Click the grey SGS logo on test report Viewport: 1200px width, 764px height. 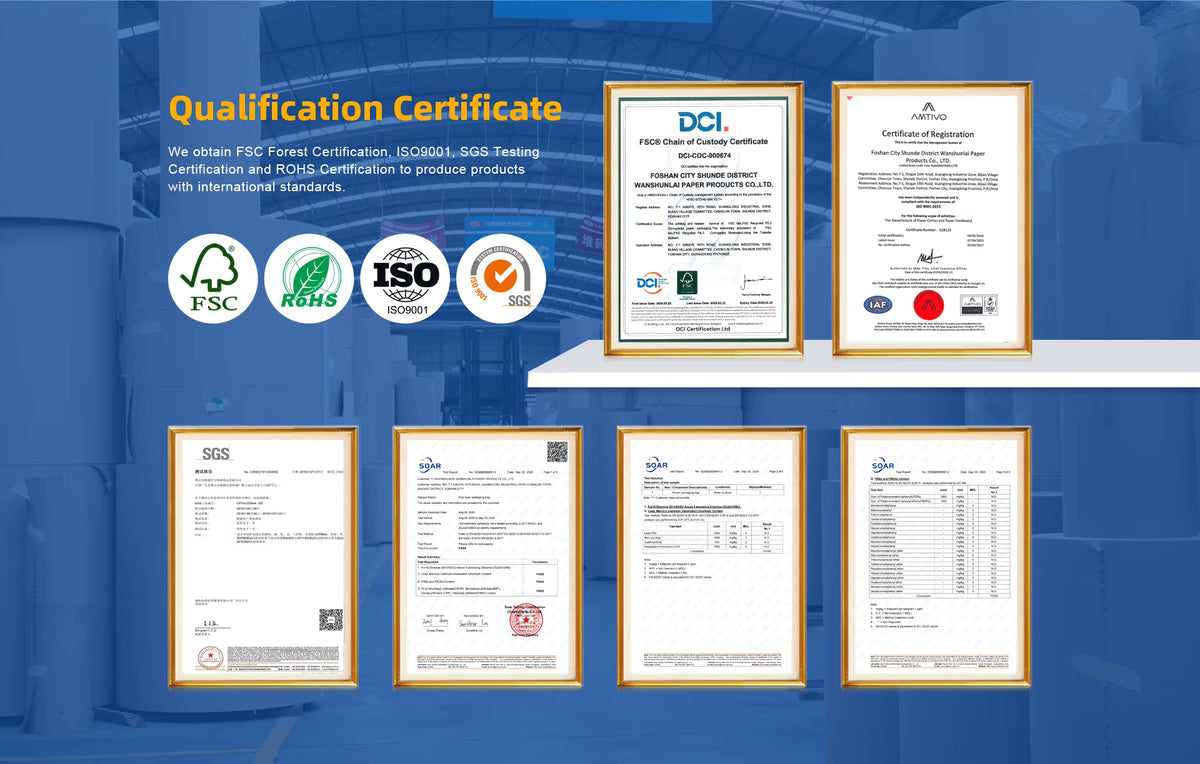coord(215,454)
